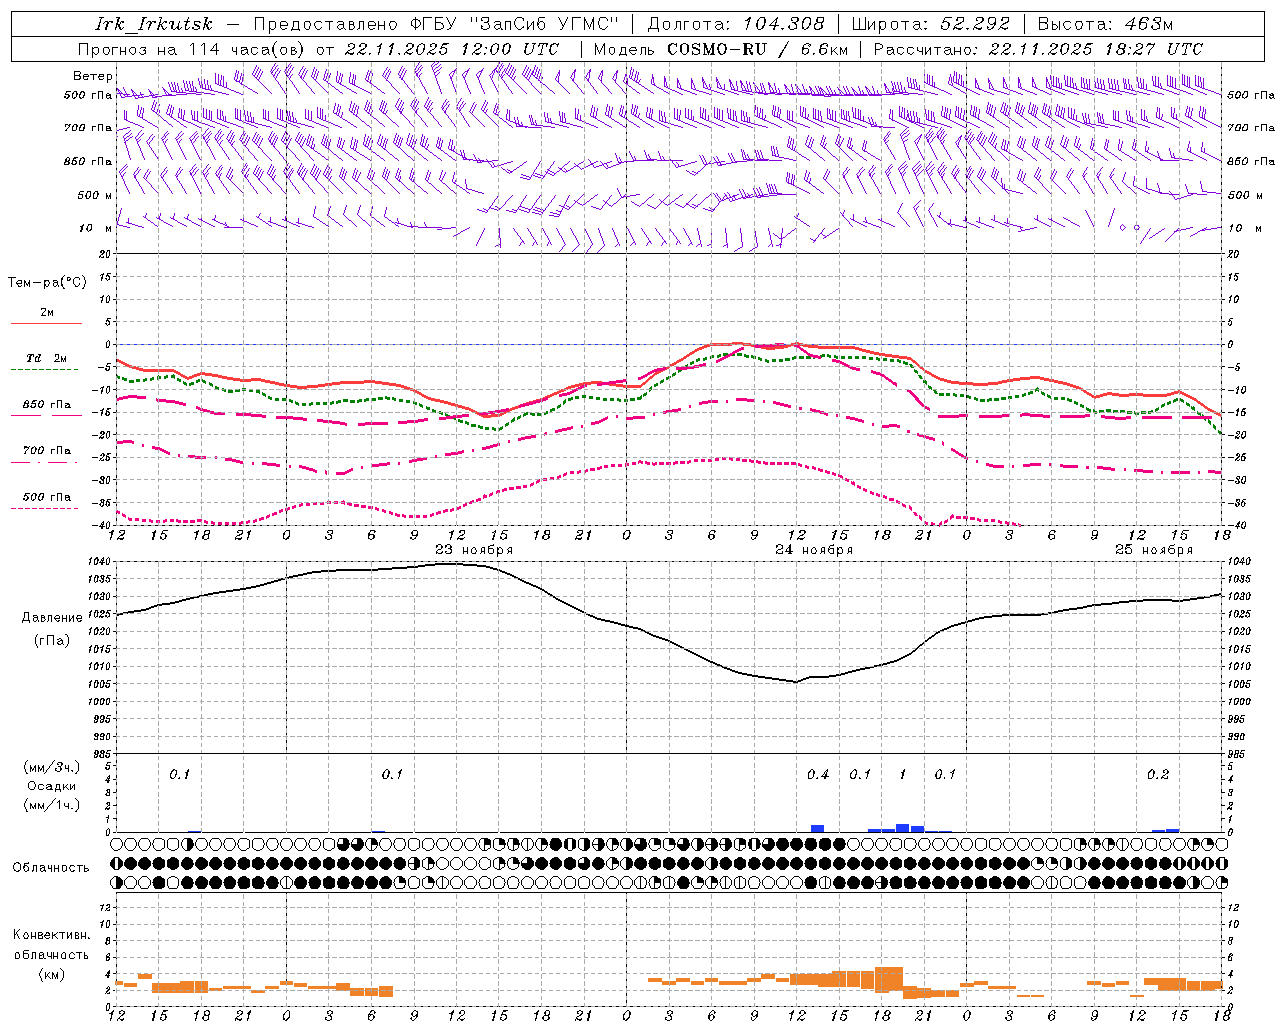
Task: Click the "Конвективн." convective cloud label
Action: coord(52,935)
